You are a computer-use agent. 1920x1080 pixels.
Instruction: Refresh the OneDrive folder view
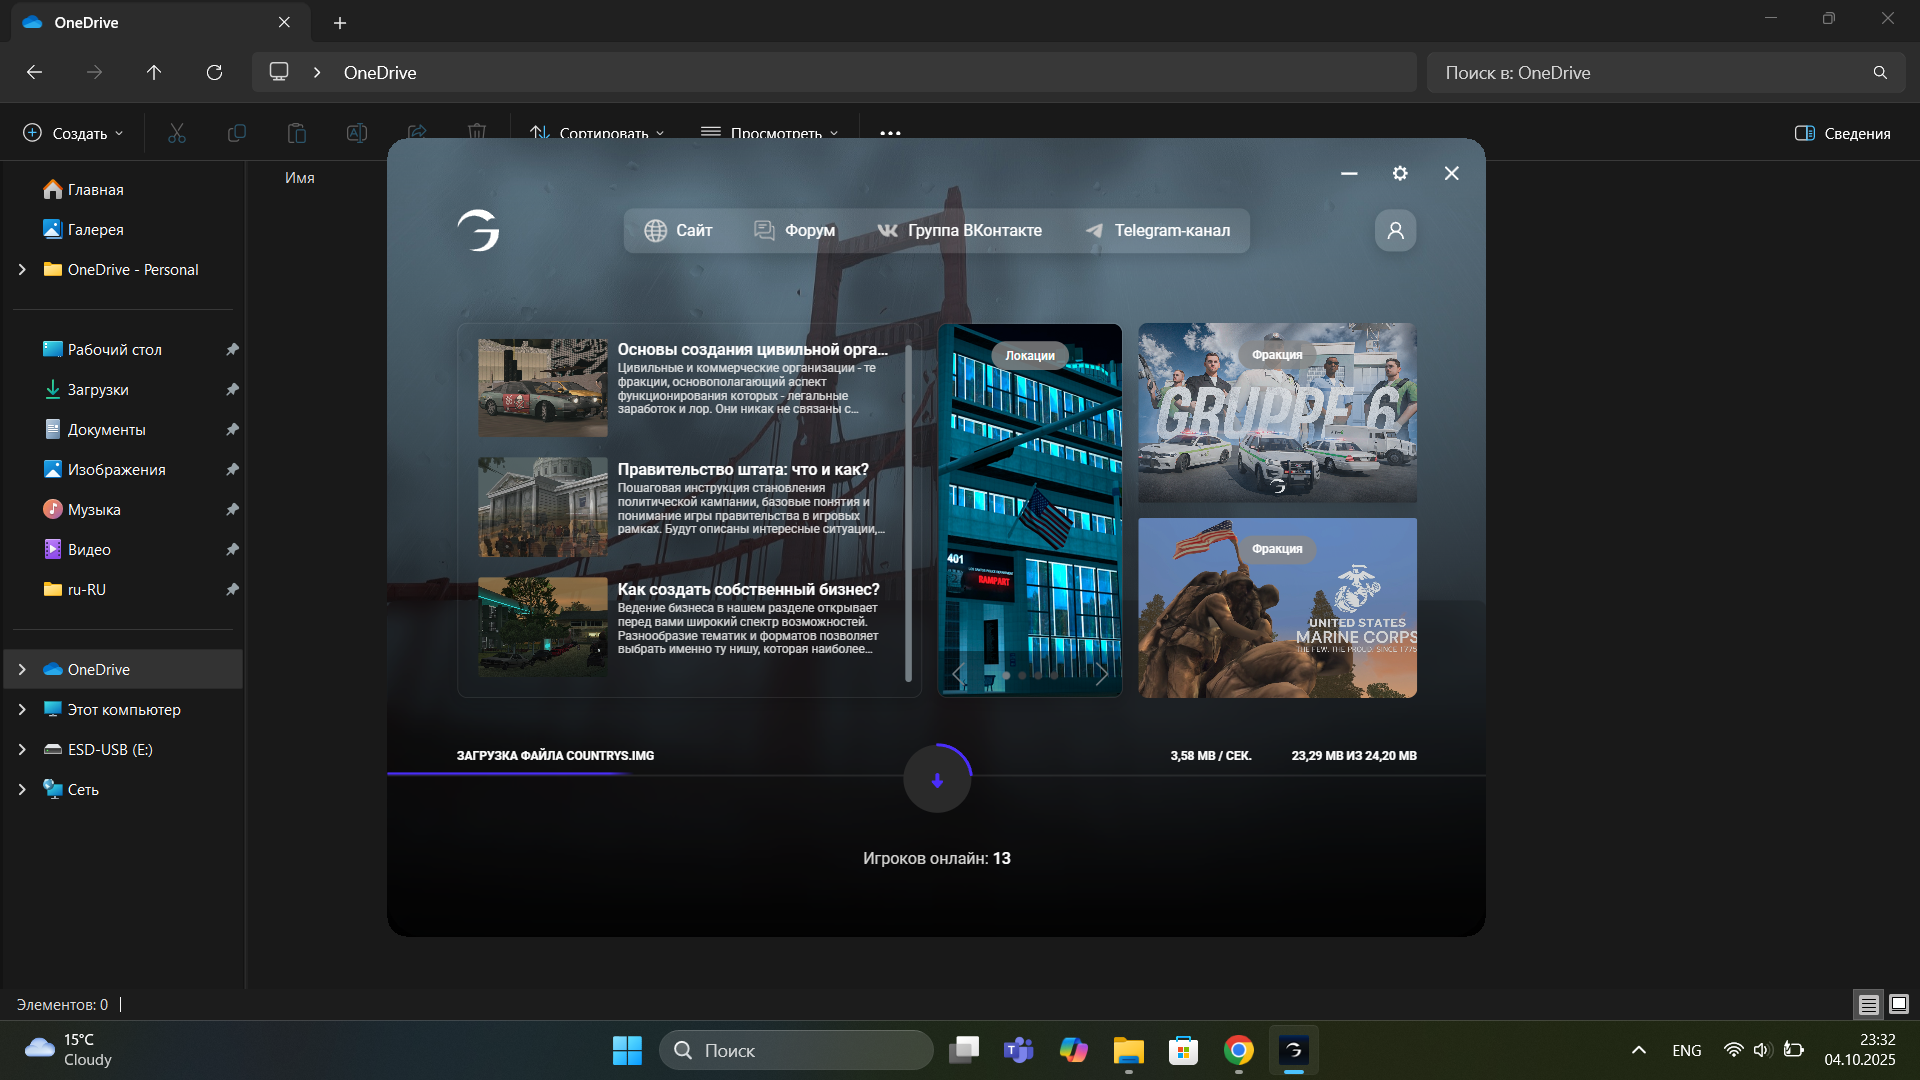tap(214, 72)
